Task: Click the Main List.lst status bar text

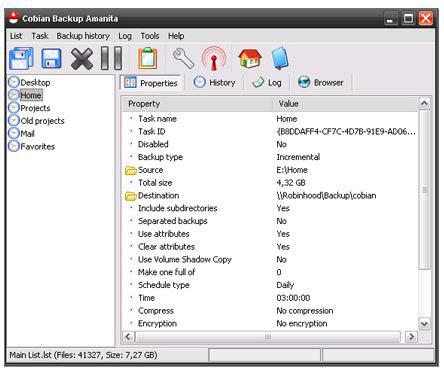Action: click(x=83, y=355)
